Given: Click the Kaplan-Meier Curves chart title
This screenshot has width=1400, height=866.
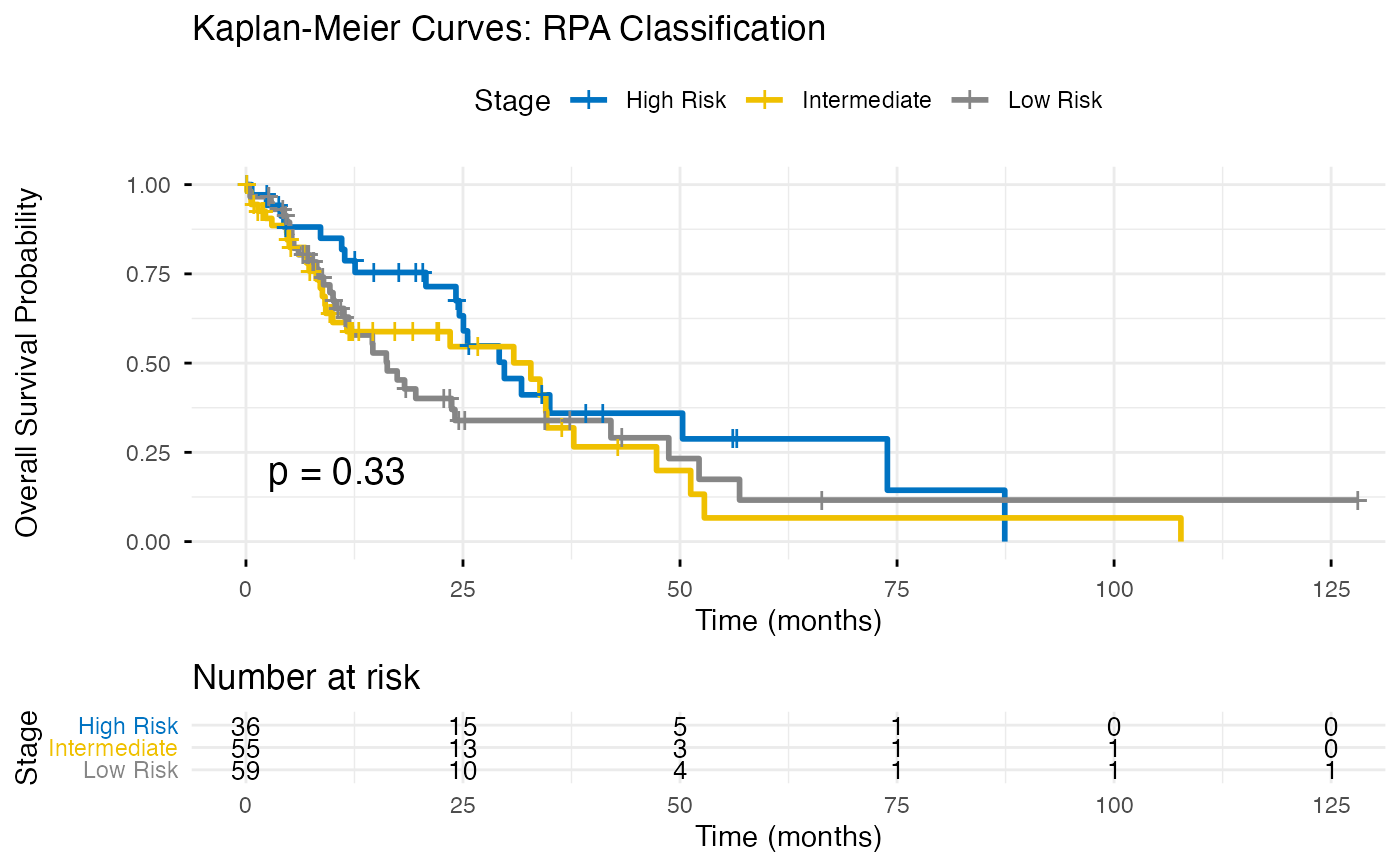Looking at the screenshot, I should 508,29.
